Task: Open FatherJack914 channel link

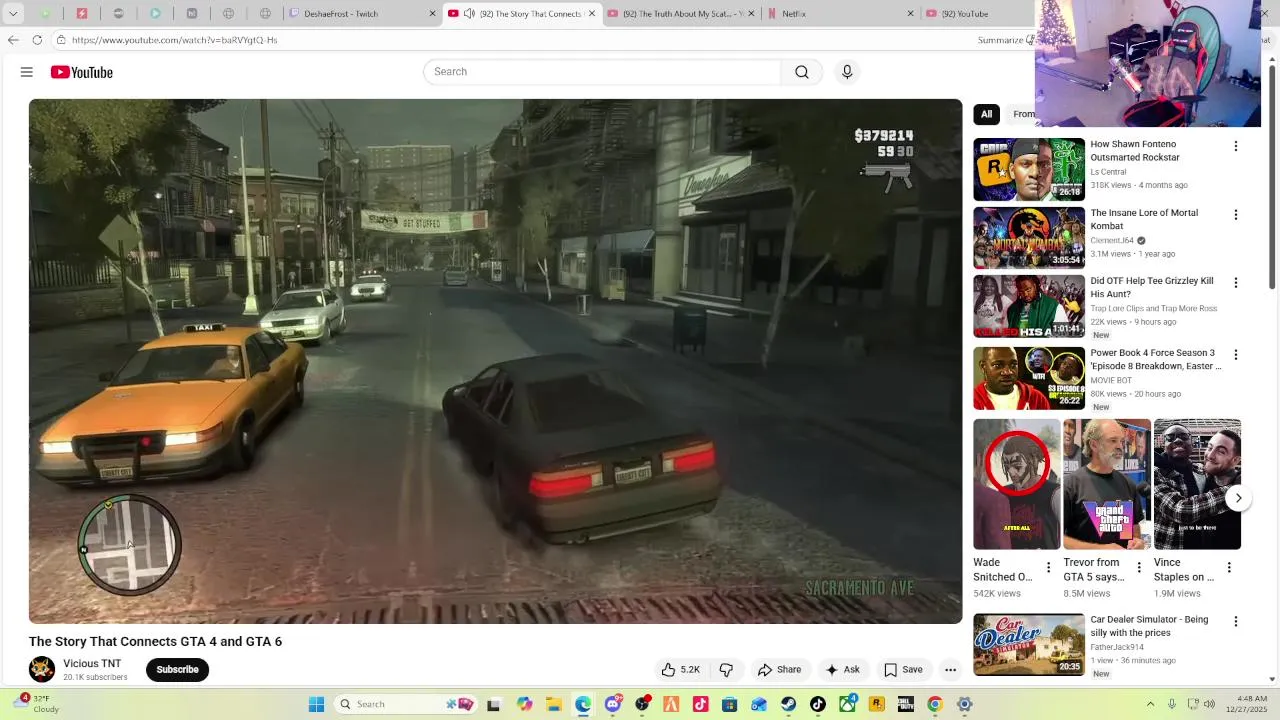Action: [x=1120, y=647]
